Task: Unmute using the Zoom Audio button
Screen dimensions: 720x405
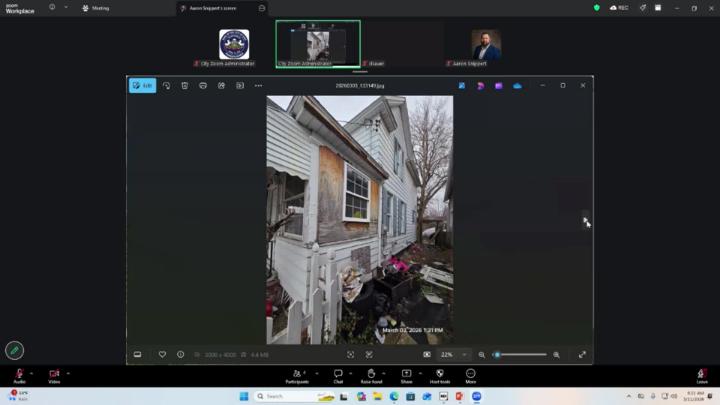Action: pyautogui.click(x=19, y=375)
